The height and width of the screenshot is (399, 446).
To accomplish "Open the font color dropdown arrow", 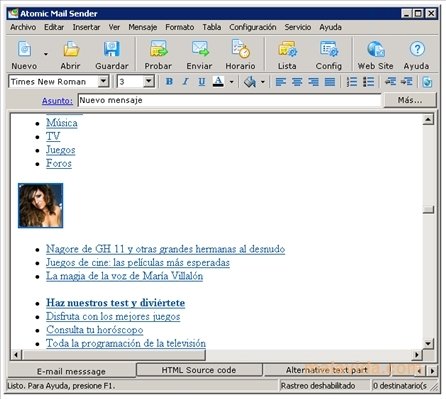I will pos(231,82).
